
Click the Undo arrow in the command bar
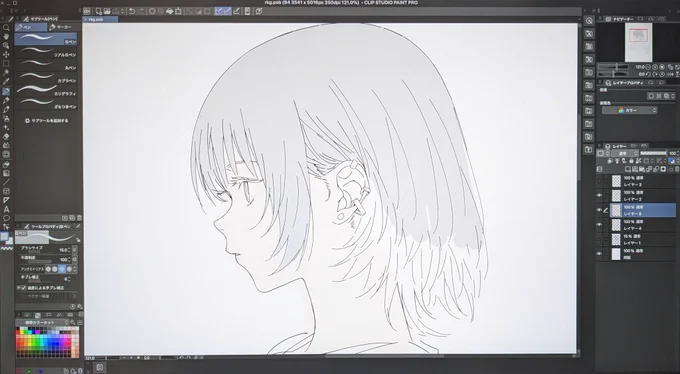coord(132,11)
